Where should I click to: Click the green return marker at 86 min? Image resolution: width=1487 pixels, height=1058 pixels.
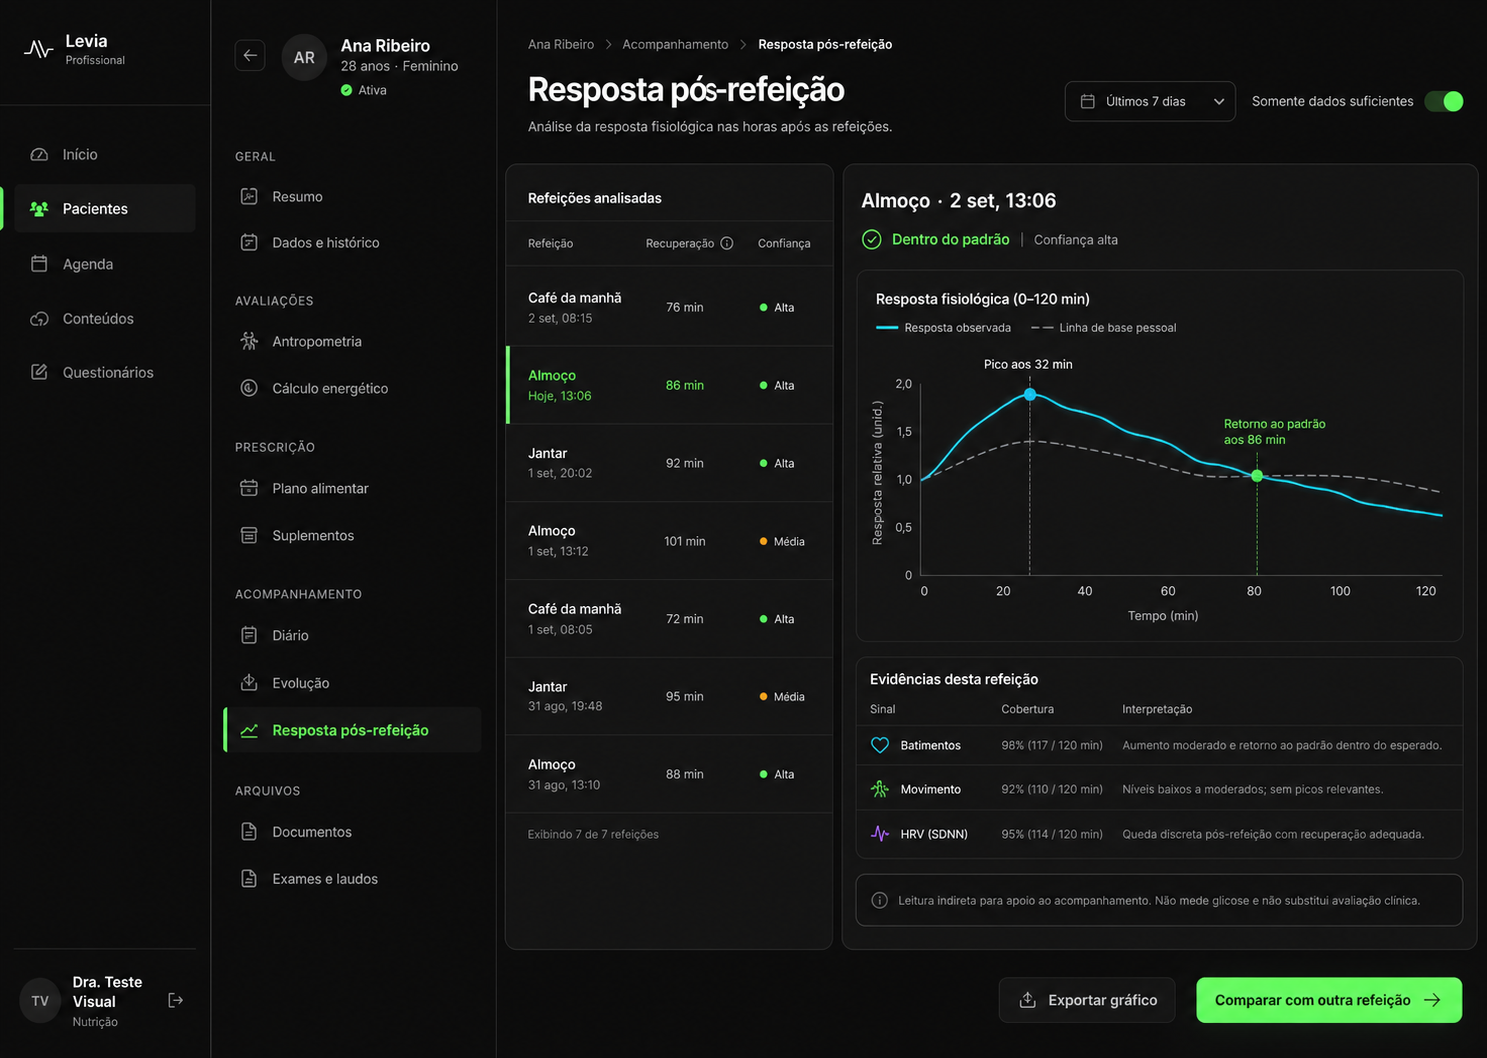[x=1257, y=476]
